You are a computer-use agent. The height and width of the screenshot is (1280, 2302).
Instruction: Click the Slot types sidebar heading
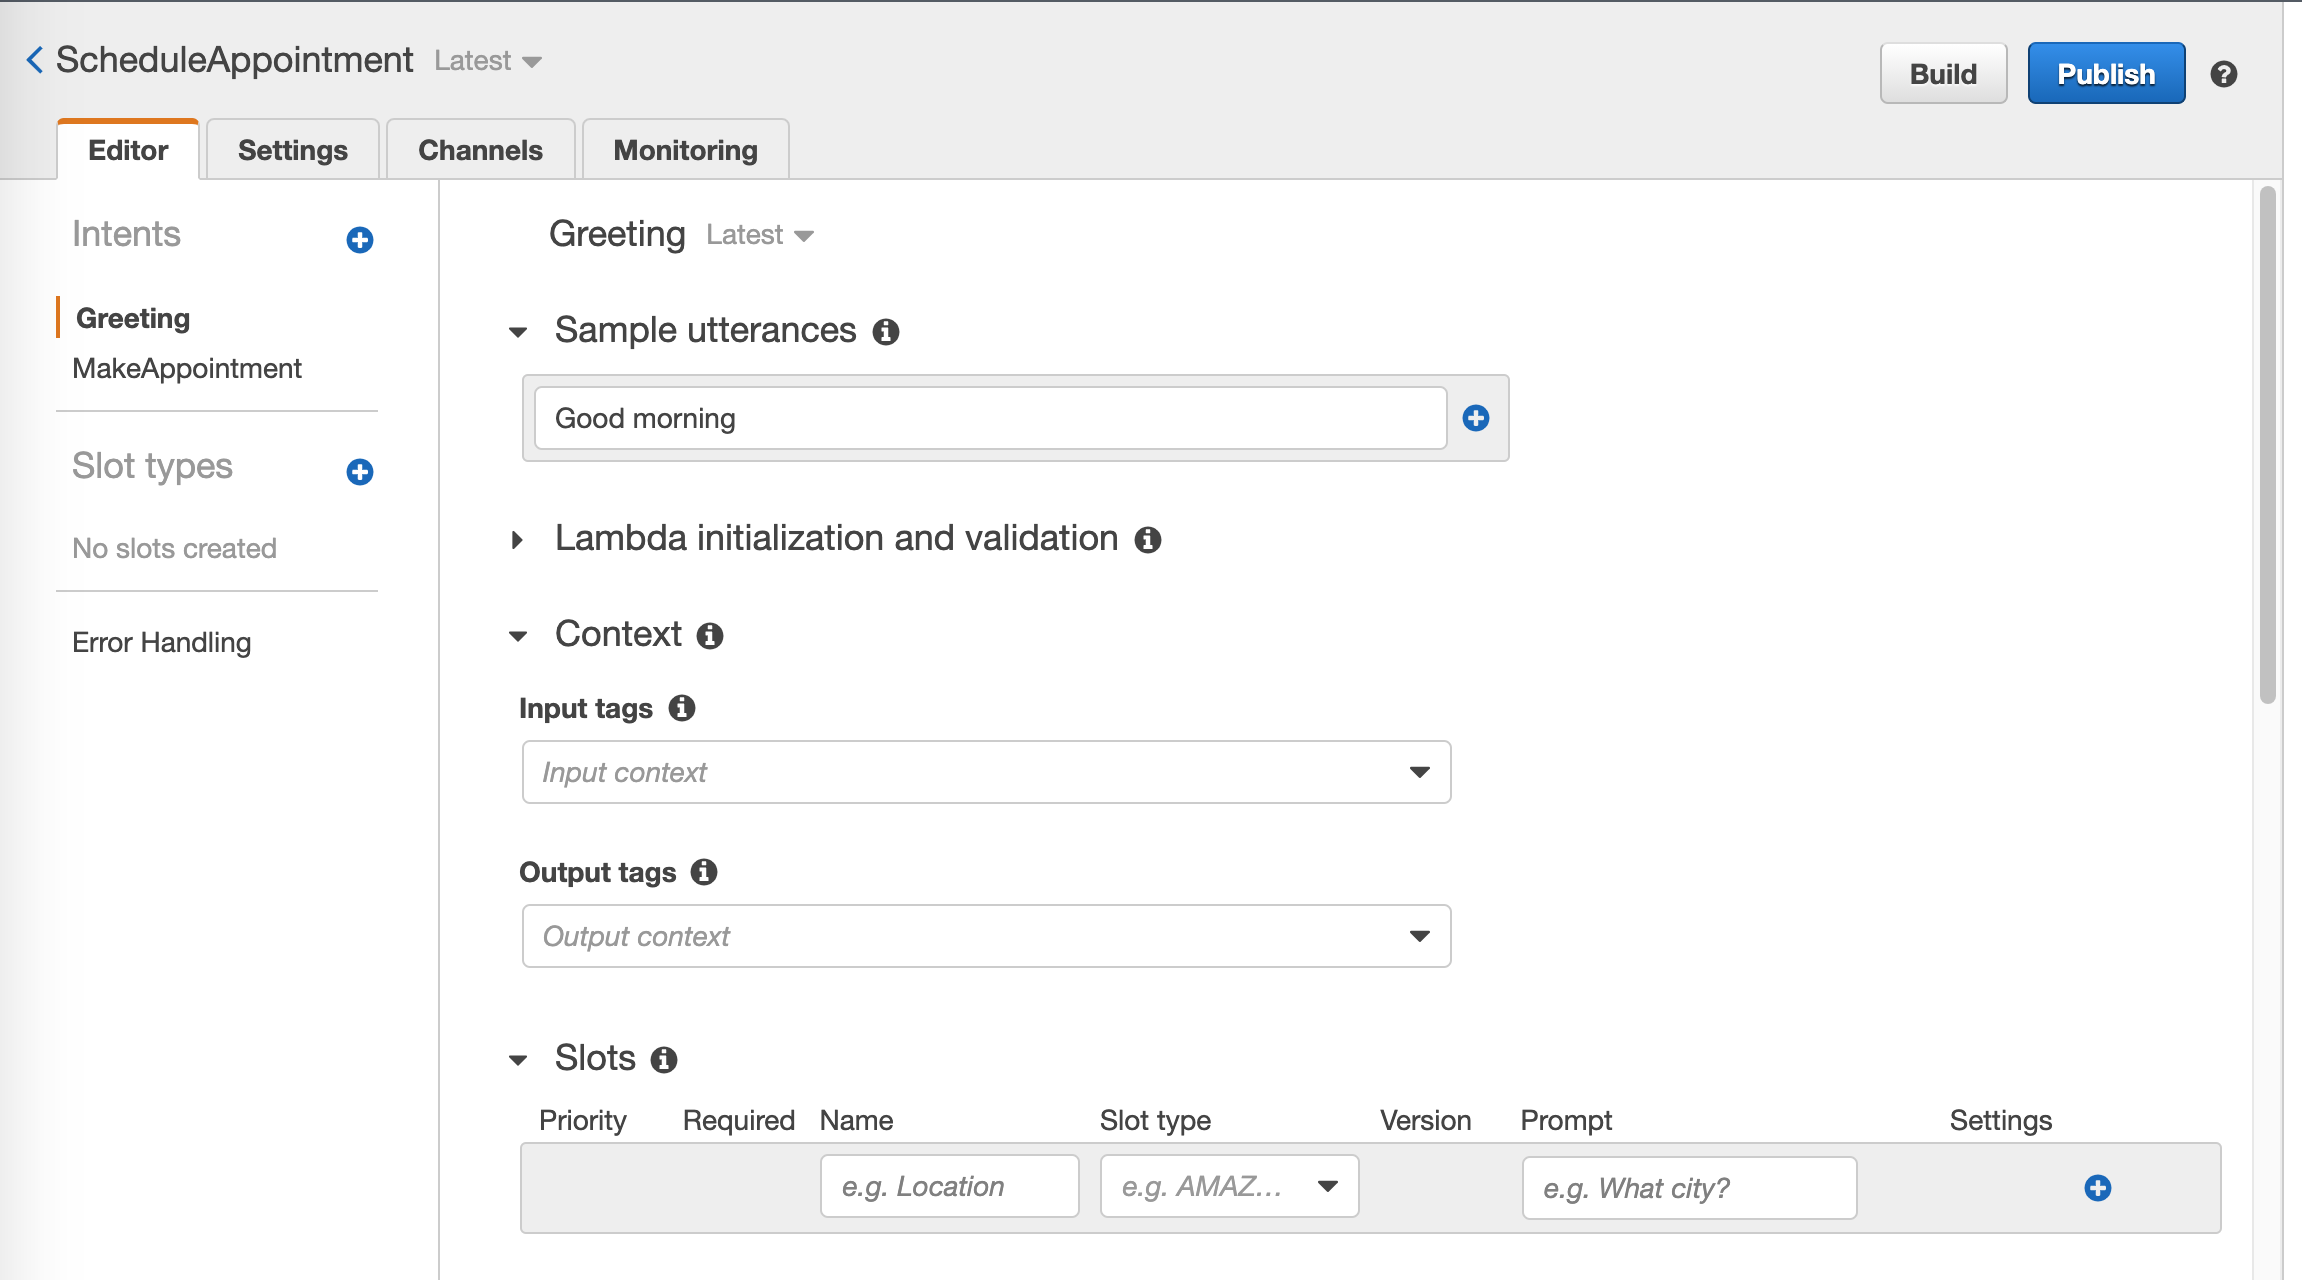click(152, 466)
